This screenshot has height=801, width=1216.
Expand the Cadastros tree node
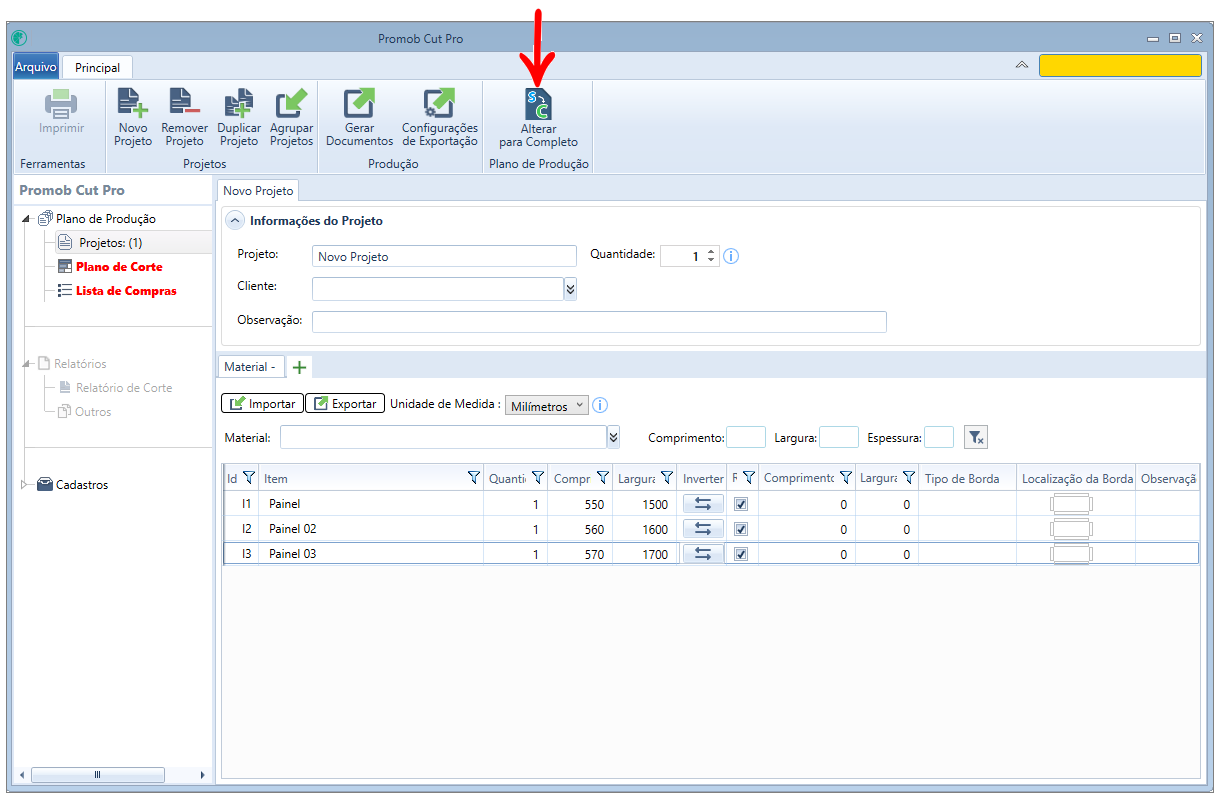click(26, 485)
